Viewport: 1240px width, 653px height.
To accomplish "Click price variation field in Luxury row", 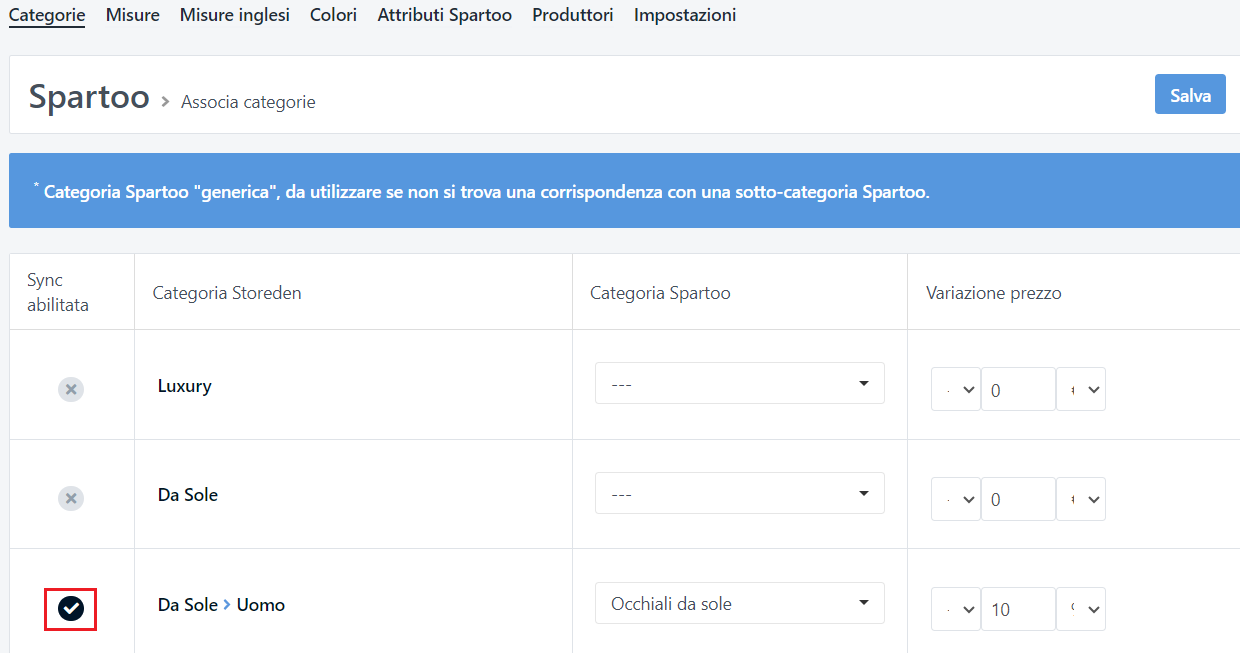I will pos(1018,389).
